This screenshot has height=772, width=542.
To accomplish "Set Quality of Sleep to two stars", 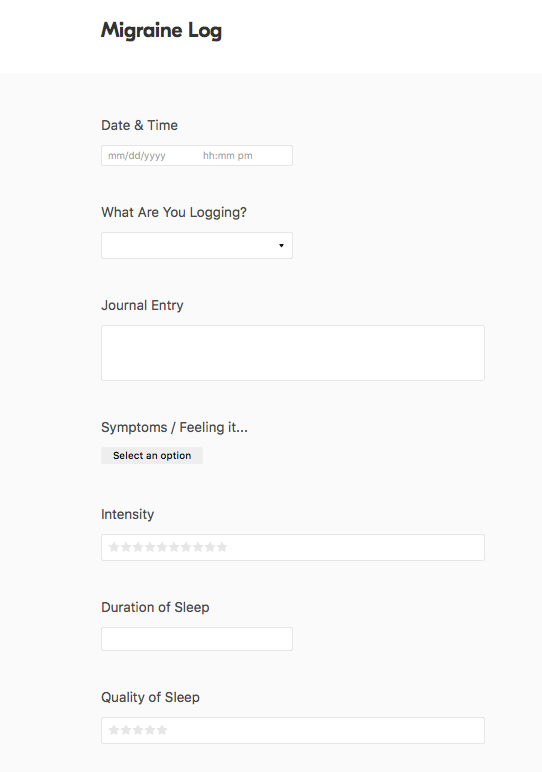I will pyautogui.click(x=126, y=730).
